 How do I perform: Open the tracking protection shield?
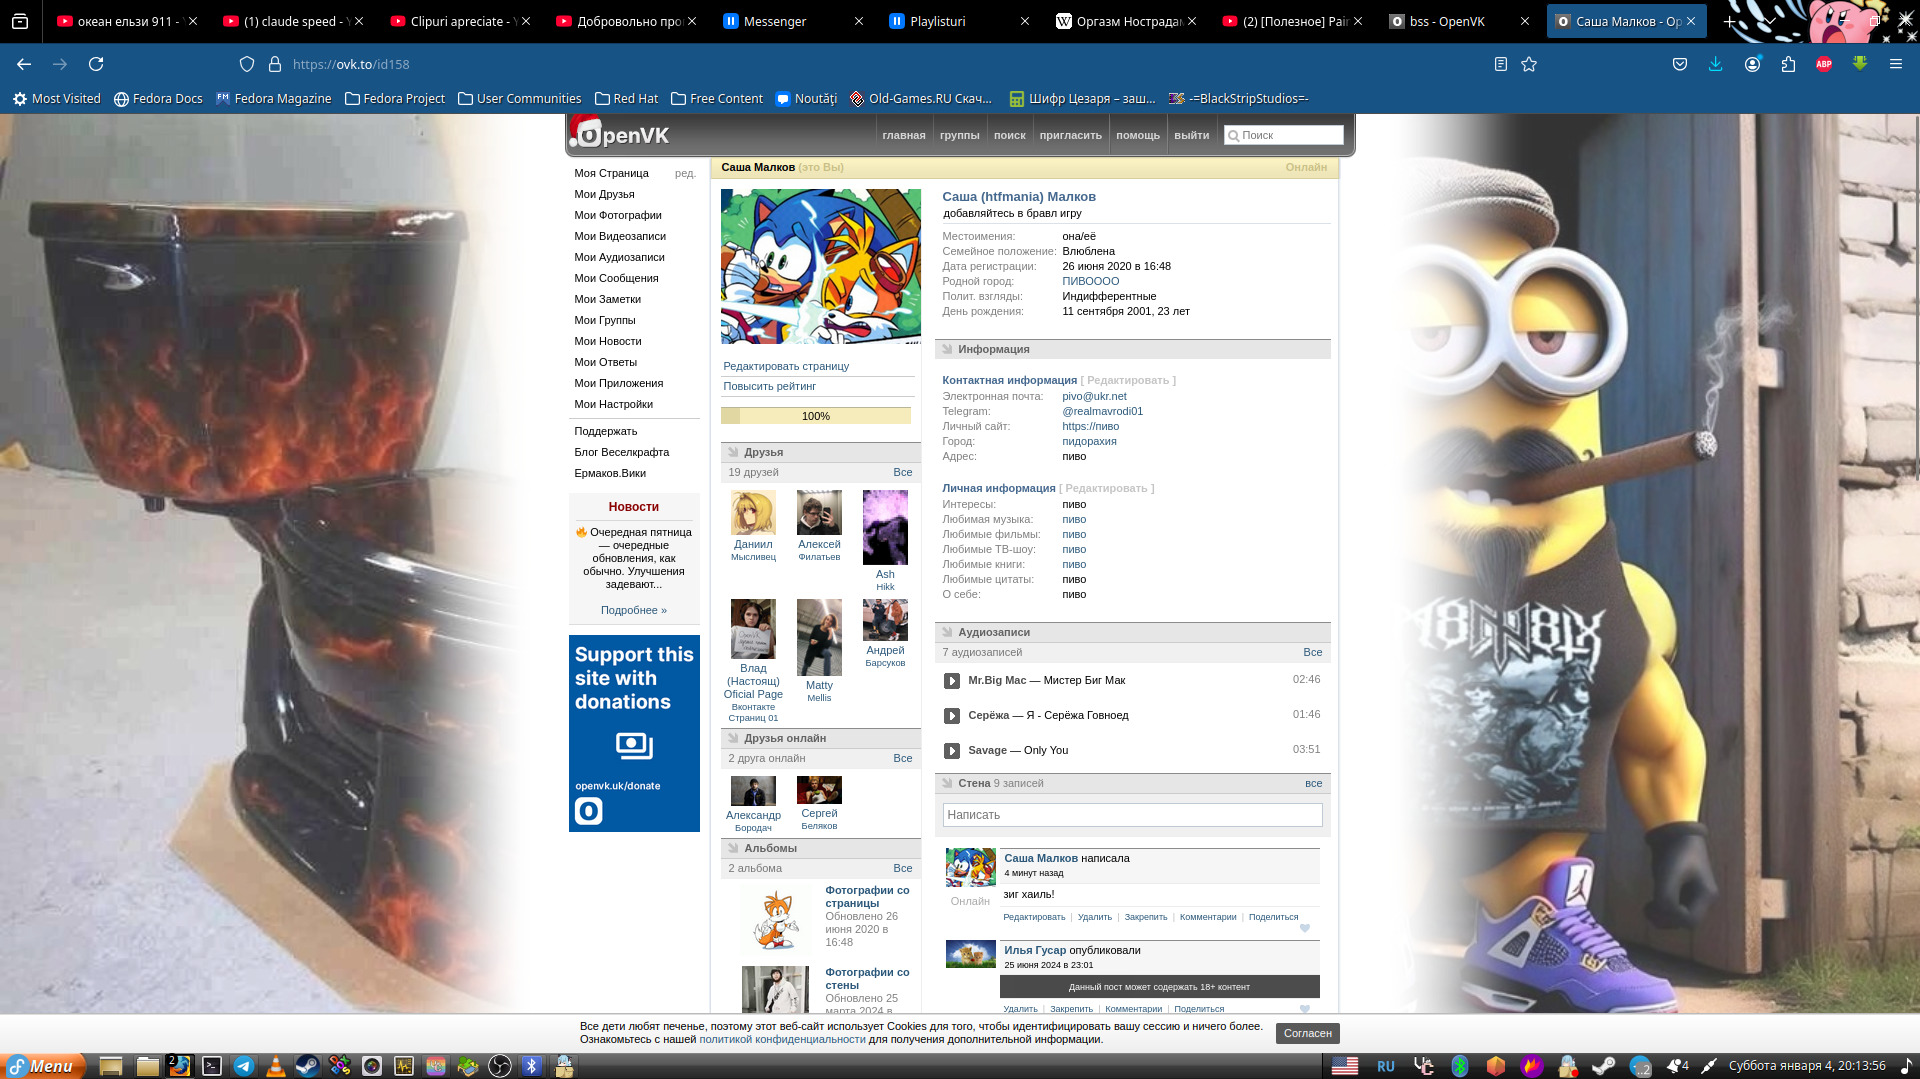tap(247, 64)
